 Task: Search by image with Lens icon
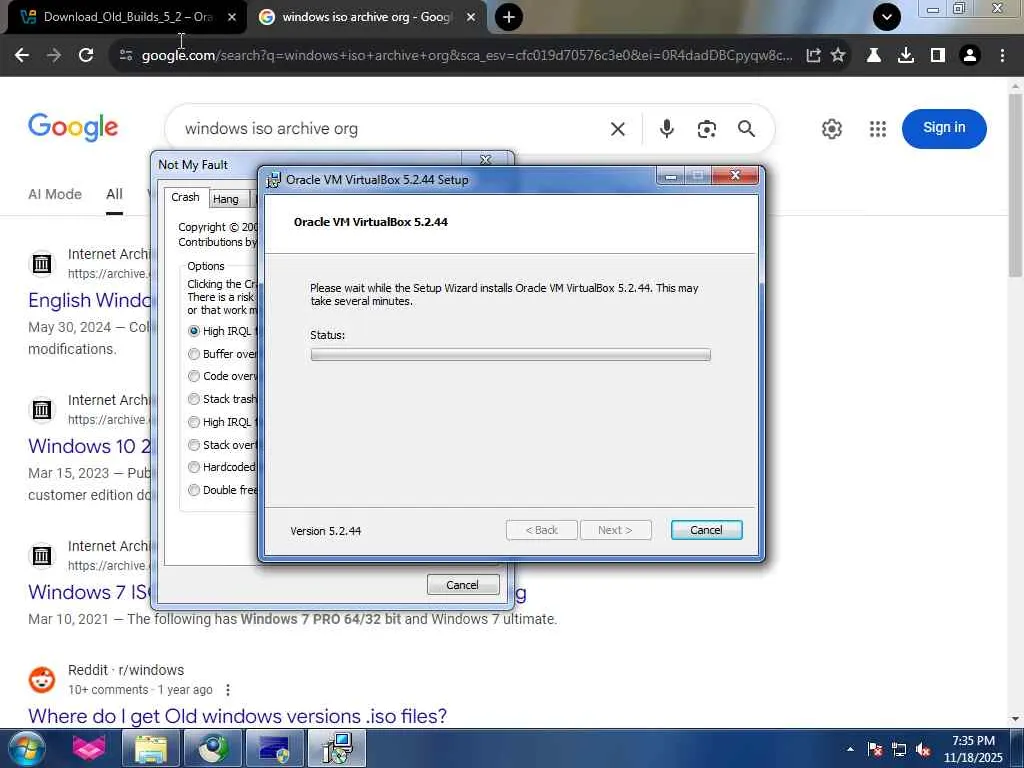(x=707, y=129)
